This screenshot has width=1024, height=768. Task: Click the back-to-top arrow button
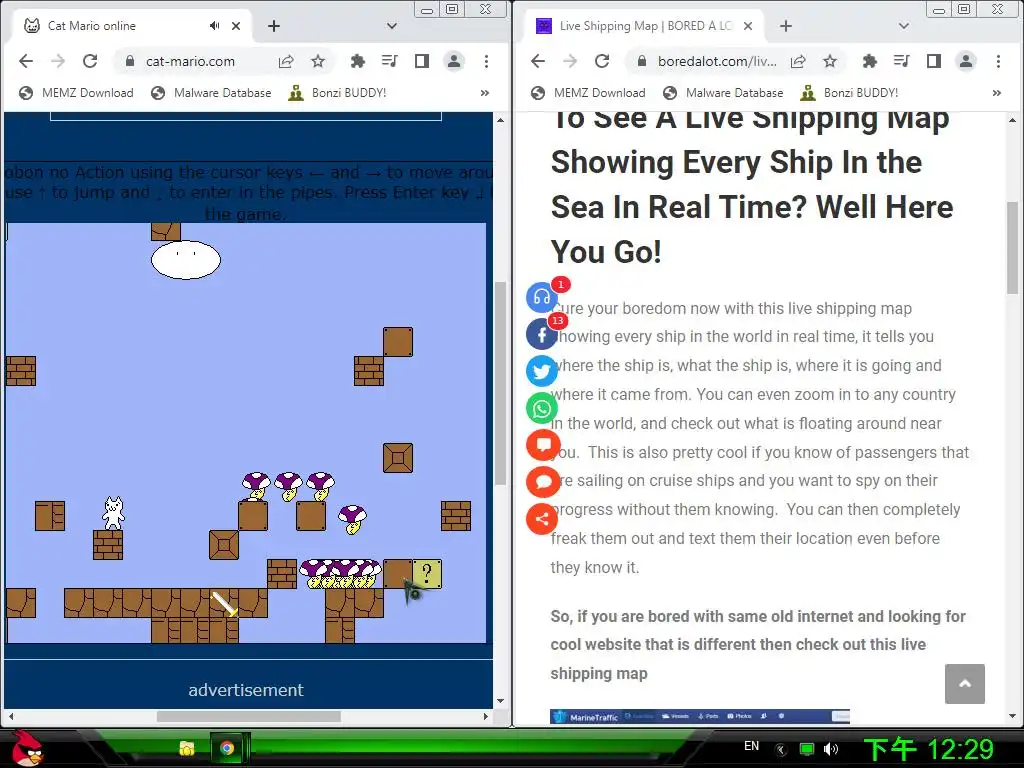pos(965,684)
